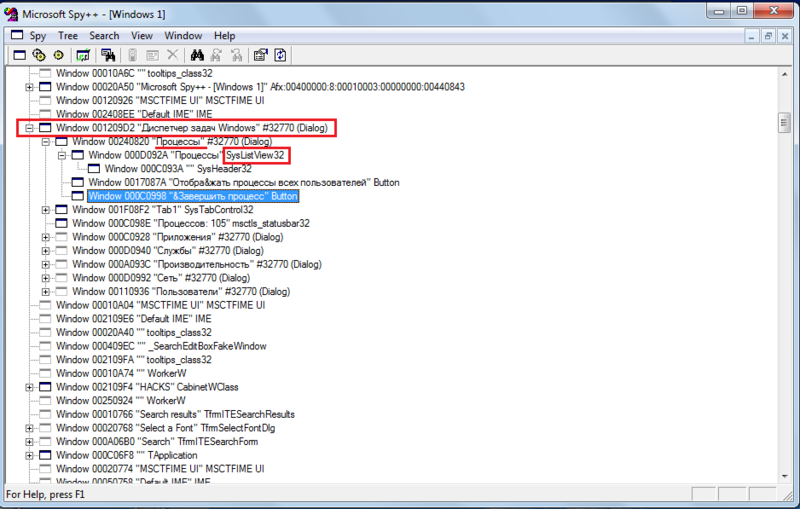Viewport: 800px width, 509px height.
Task: Select Window 00120926 MSCTFIME UI row
Action: pos(160,100)
